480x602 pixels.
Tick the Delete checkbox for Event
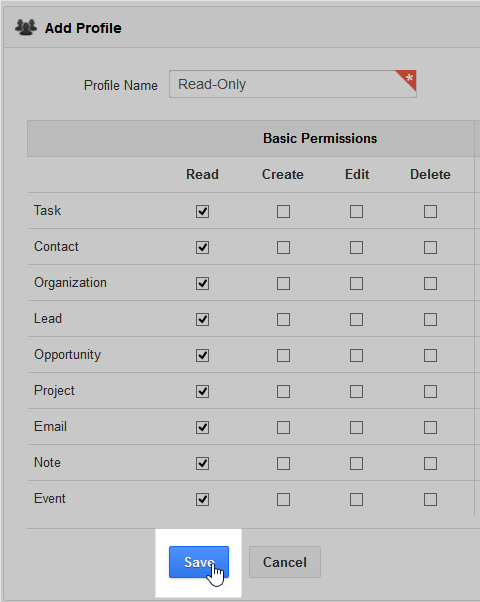(430, 499)
